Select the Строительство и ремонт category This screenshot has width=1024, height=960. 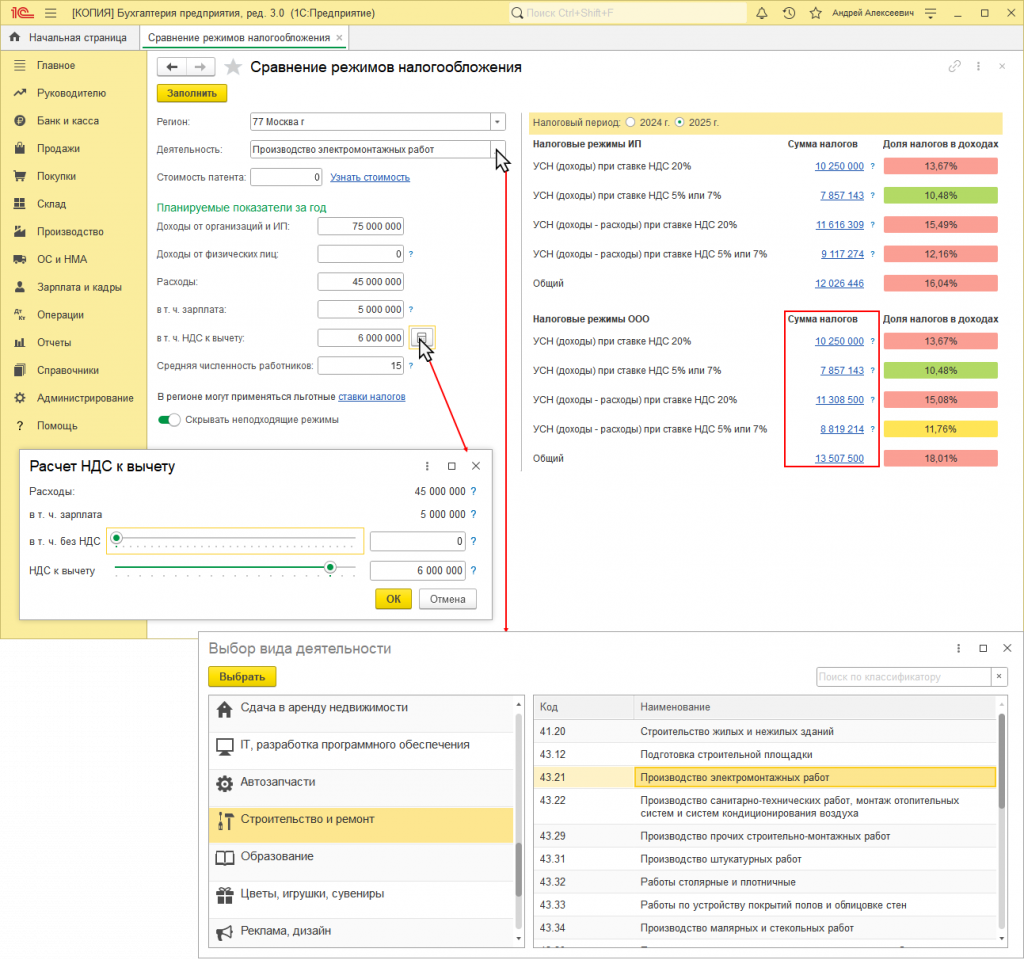tap(361, 824)
